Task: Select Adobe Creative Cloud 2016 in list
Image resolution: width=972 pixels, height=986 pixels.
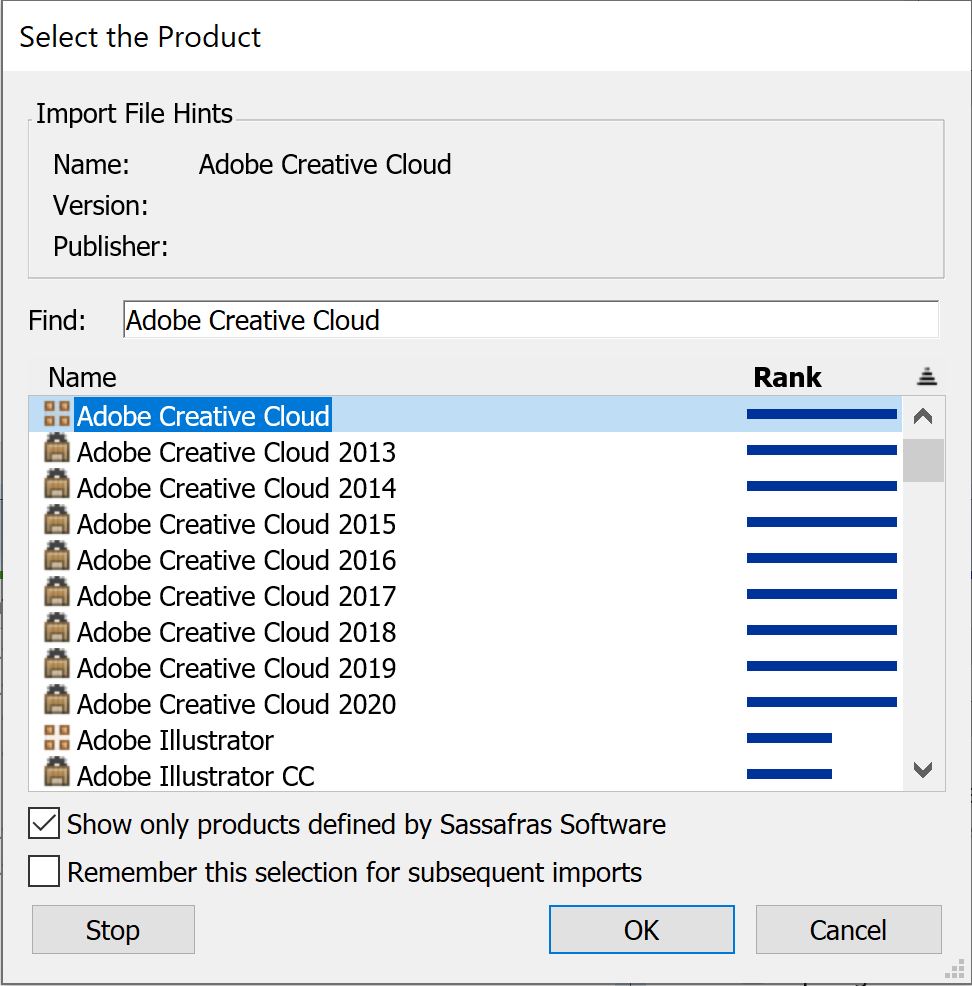Action: click(465, 558)
